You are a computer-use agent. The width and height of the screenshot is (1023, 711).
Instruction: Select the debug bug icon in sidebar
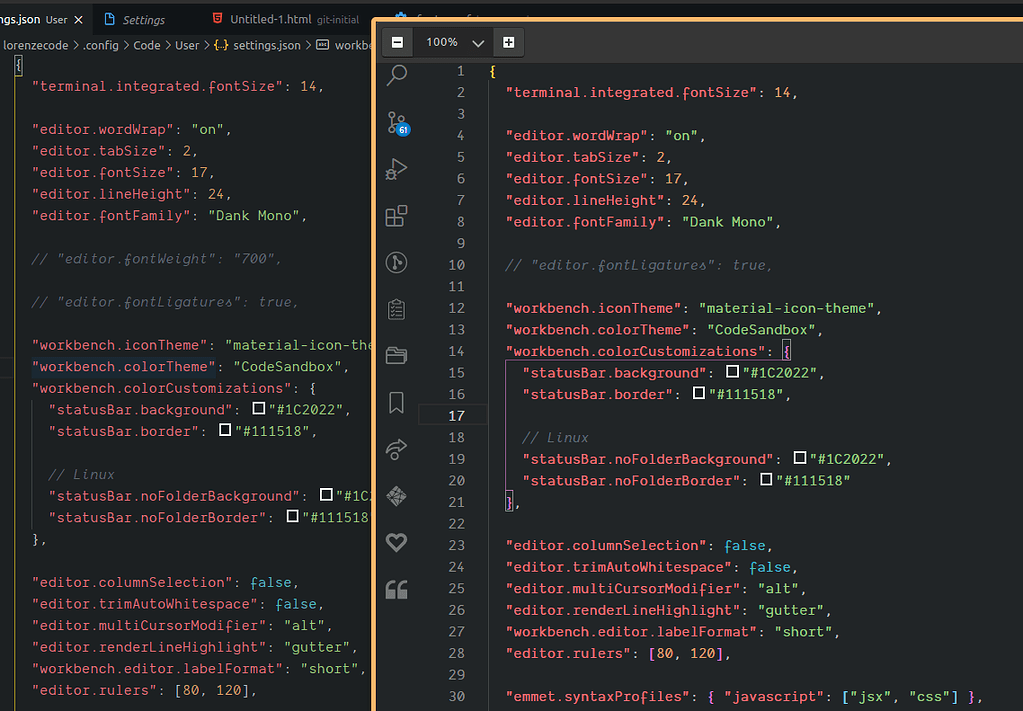396,168
